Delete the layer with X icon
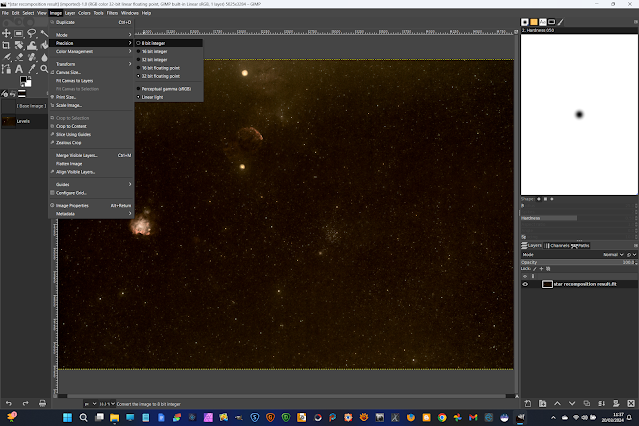The image size is (639, 426). pos(631,403)
